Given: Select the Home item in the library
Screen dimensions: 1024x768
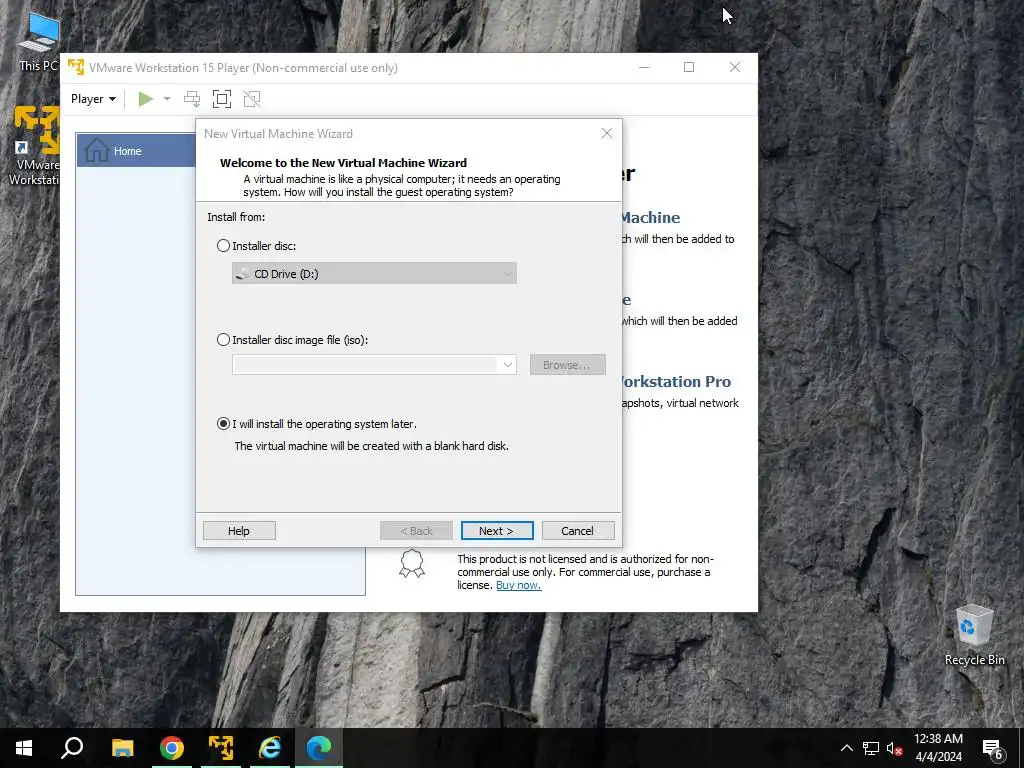Looking at the screenshot, I should click(136, 151).
